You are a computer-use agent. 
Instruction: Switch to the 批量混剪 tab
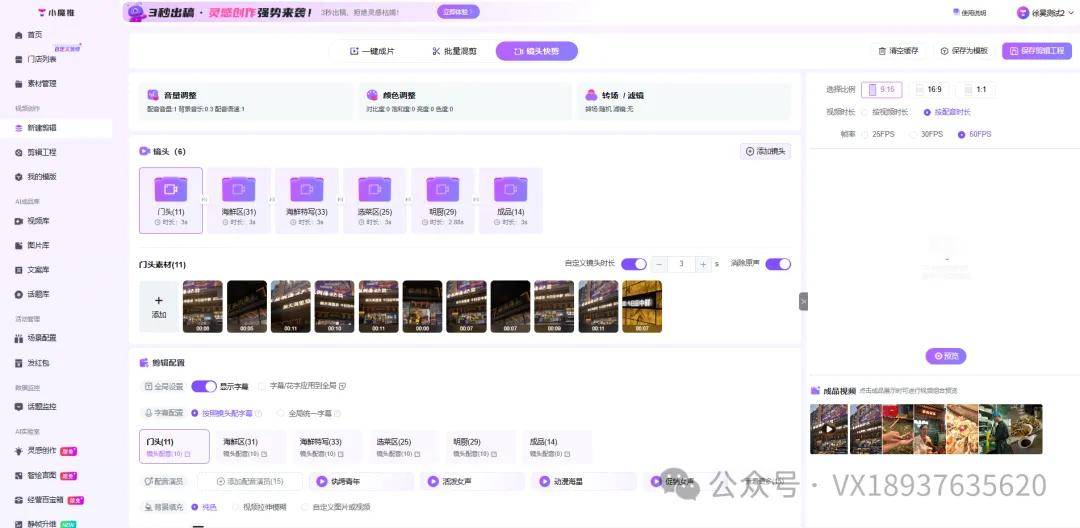point(454,51)
